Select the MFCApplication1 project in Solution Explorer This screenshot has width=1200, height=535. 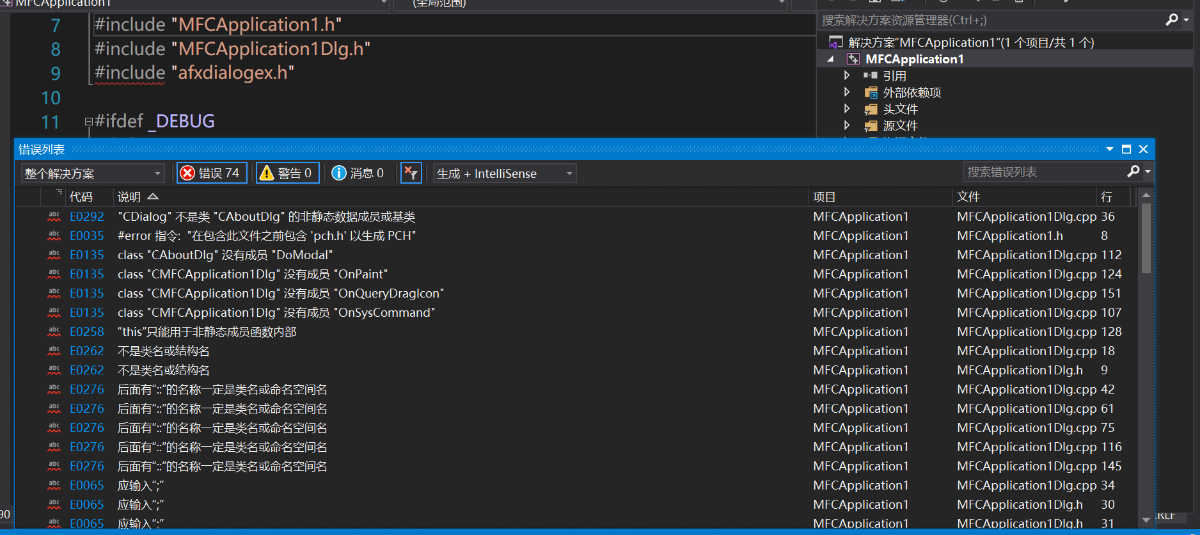914,59
